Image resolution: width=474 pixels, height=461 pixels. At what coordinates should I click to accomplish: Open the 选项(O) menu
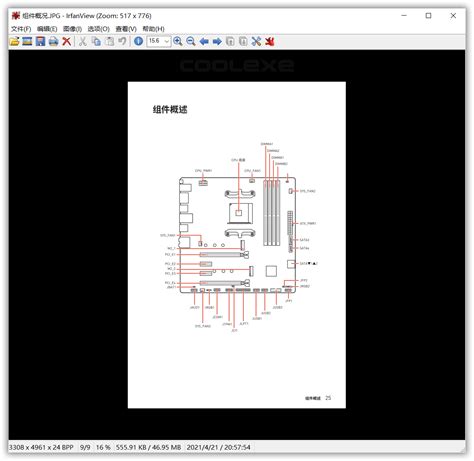99,29
